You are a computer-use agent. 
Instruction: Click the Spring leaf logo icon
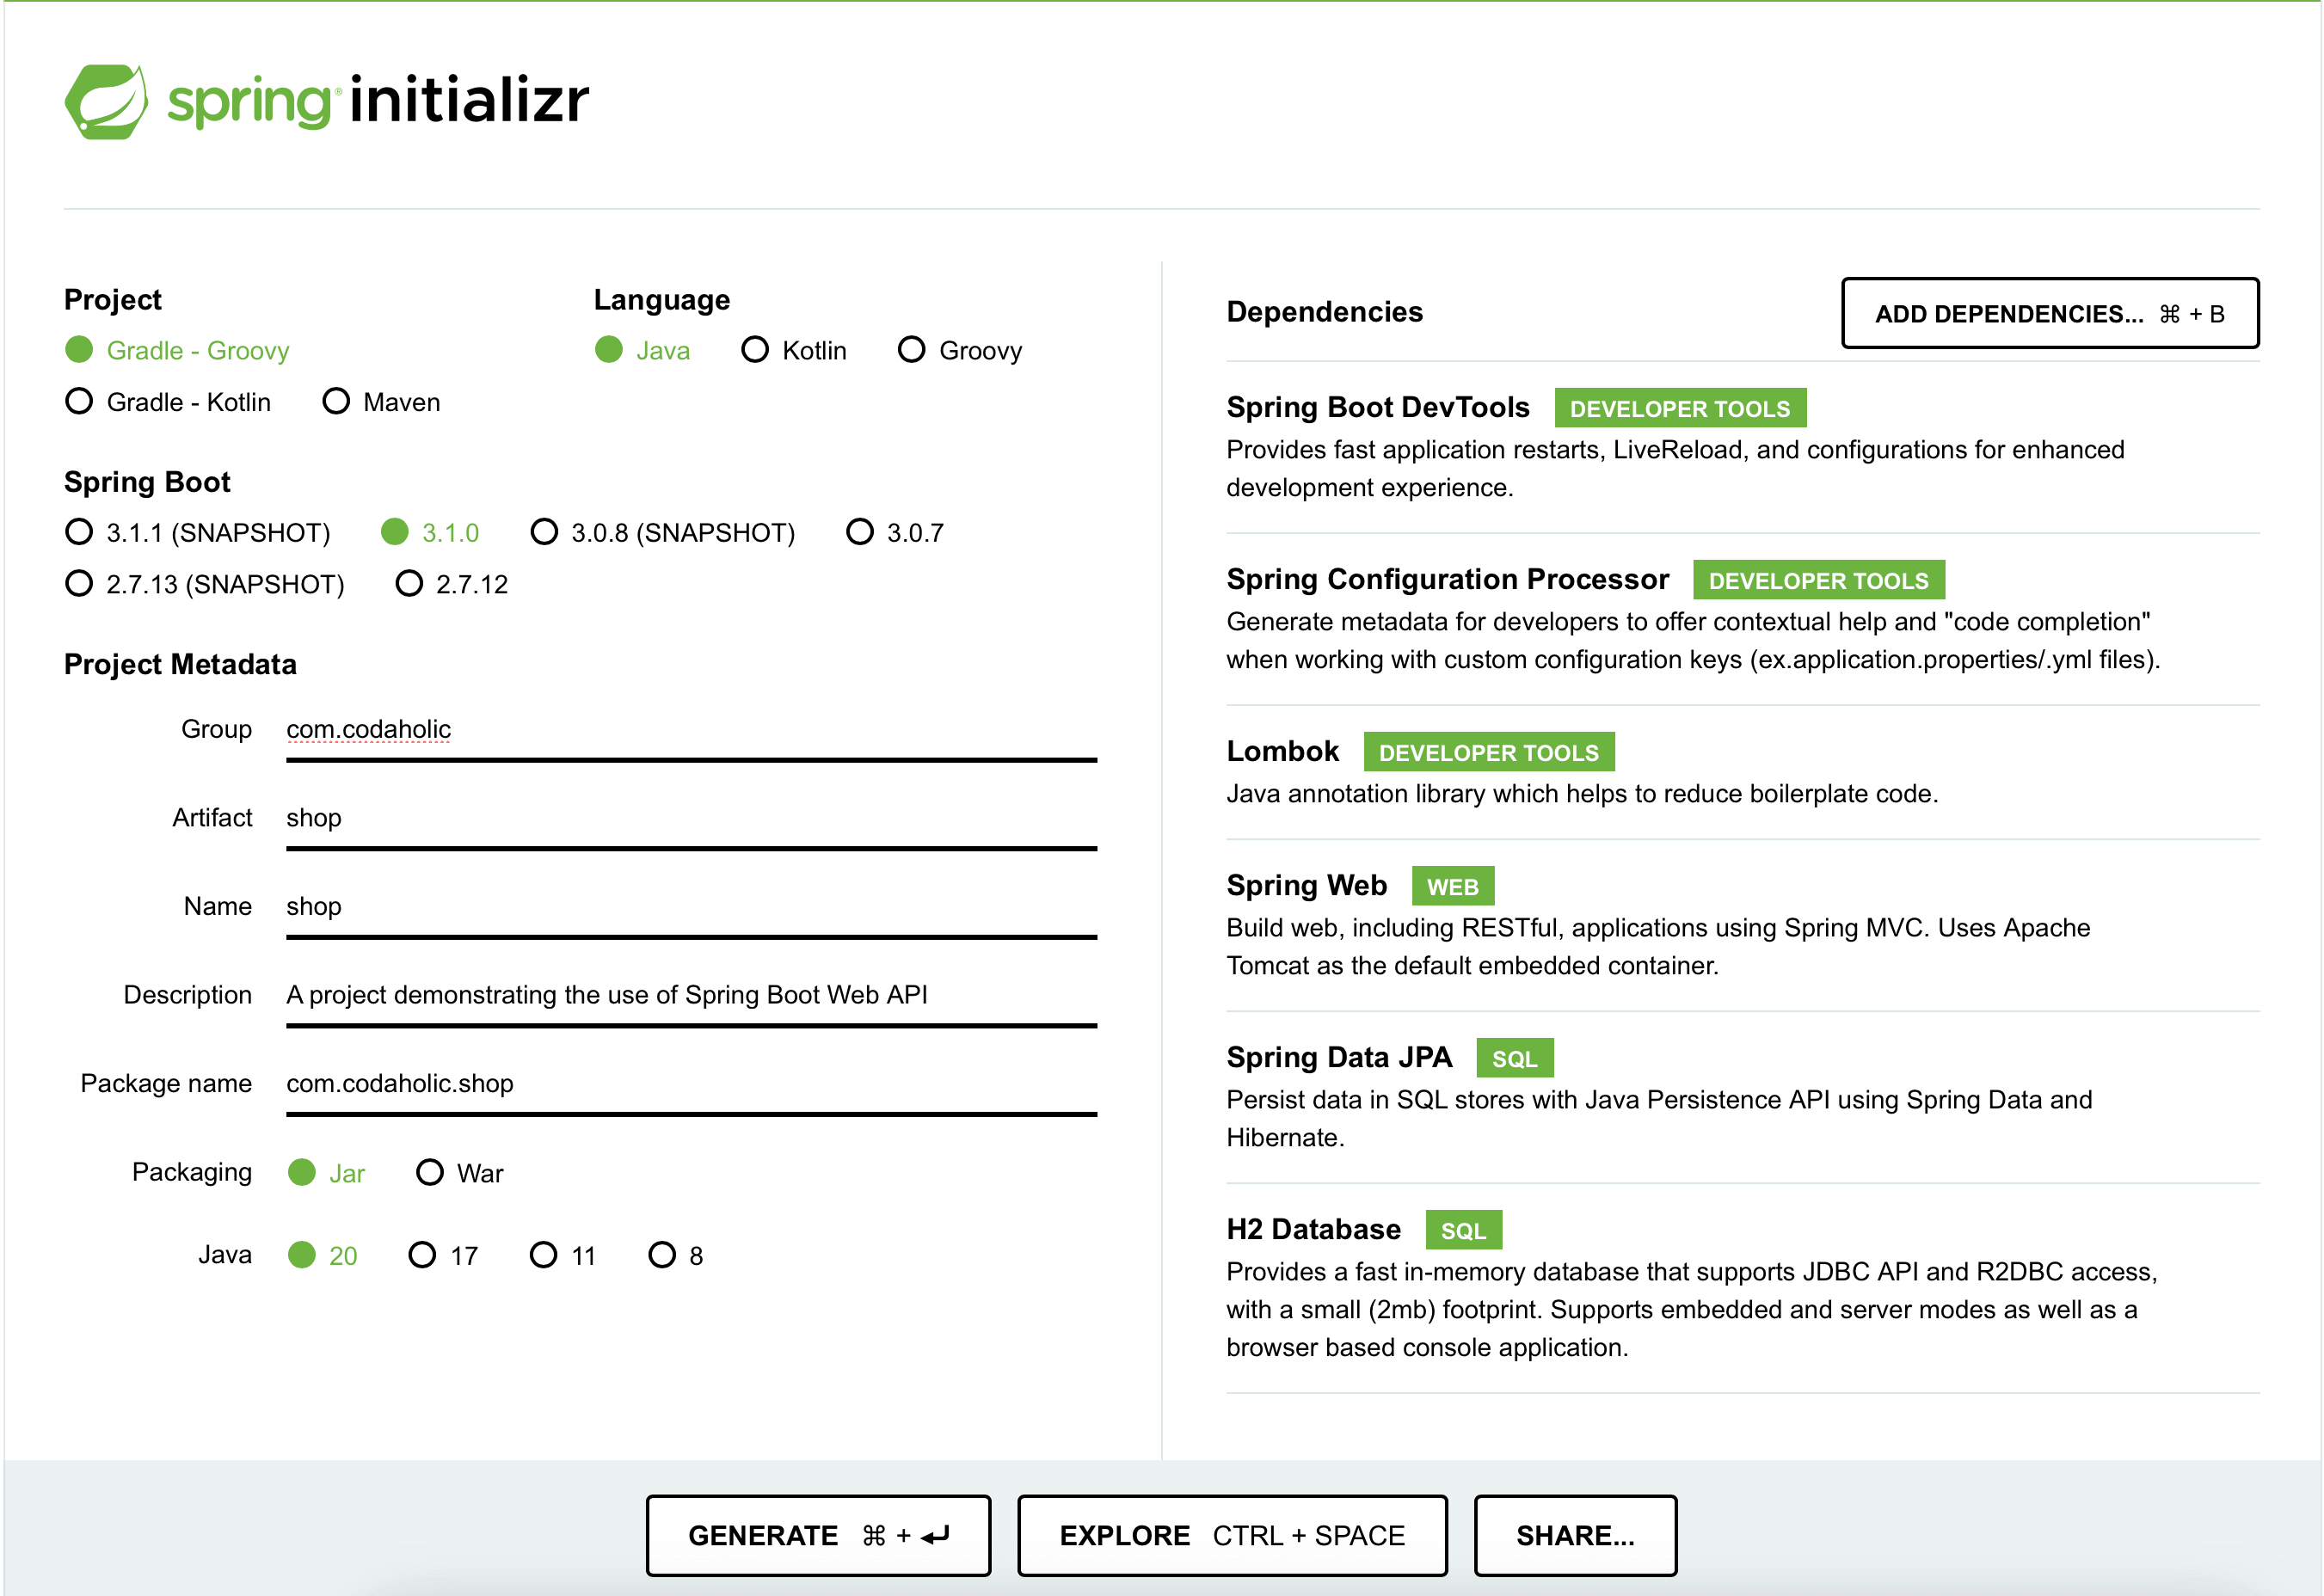tap(106, 101)
